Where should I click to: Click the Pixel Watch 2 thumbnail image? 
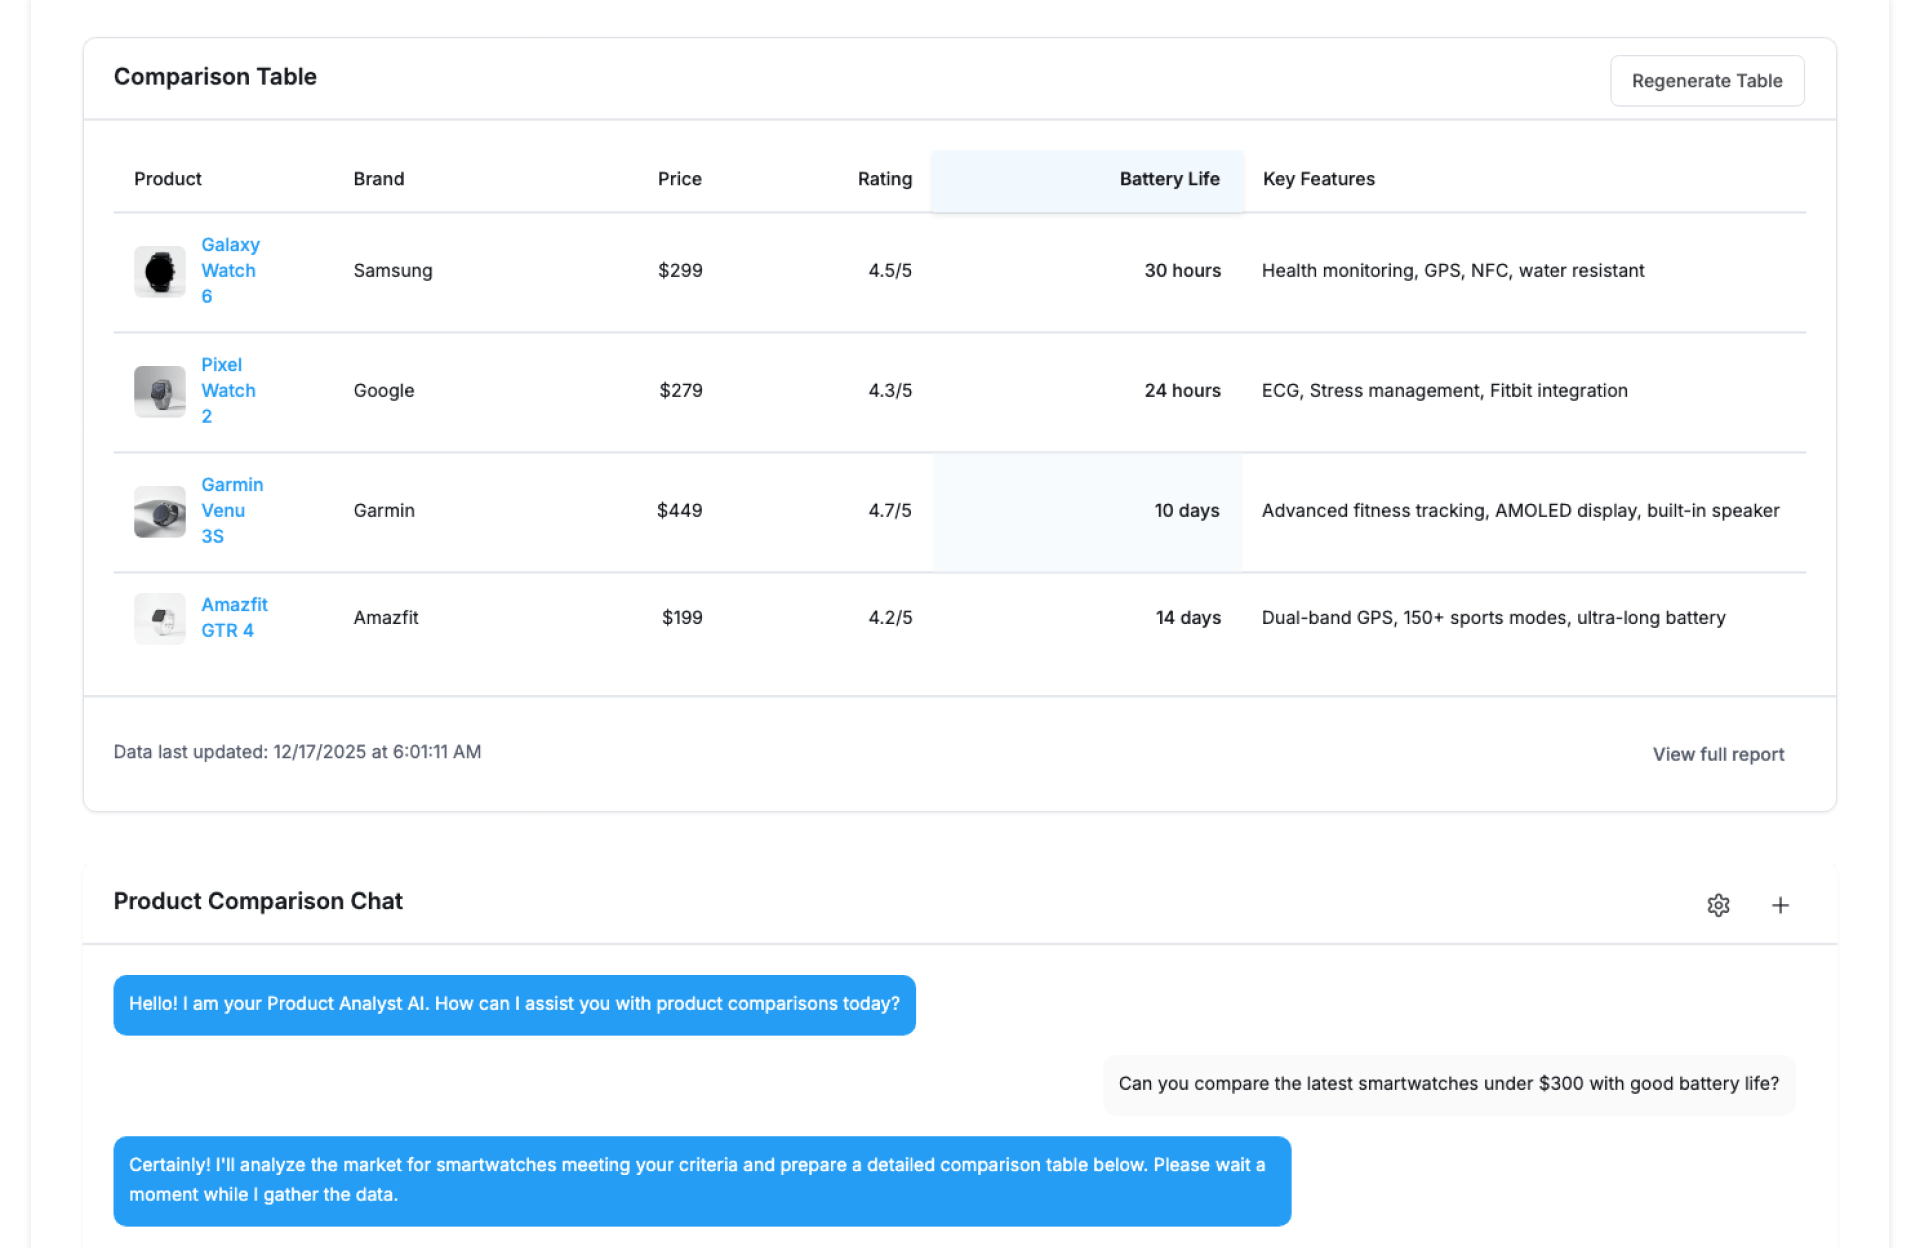coord(160,391)
